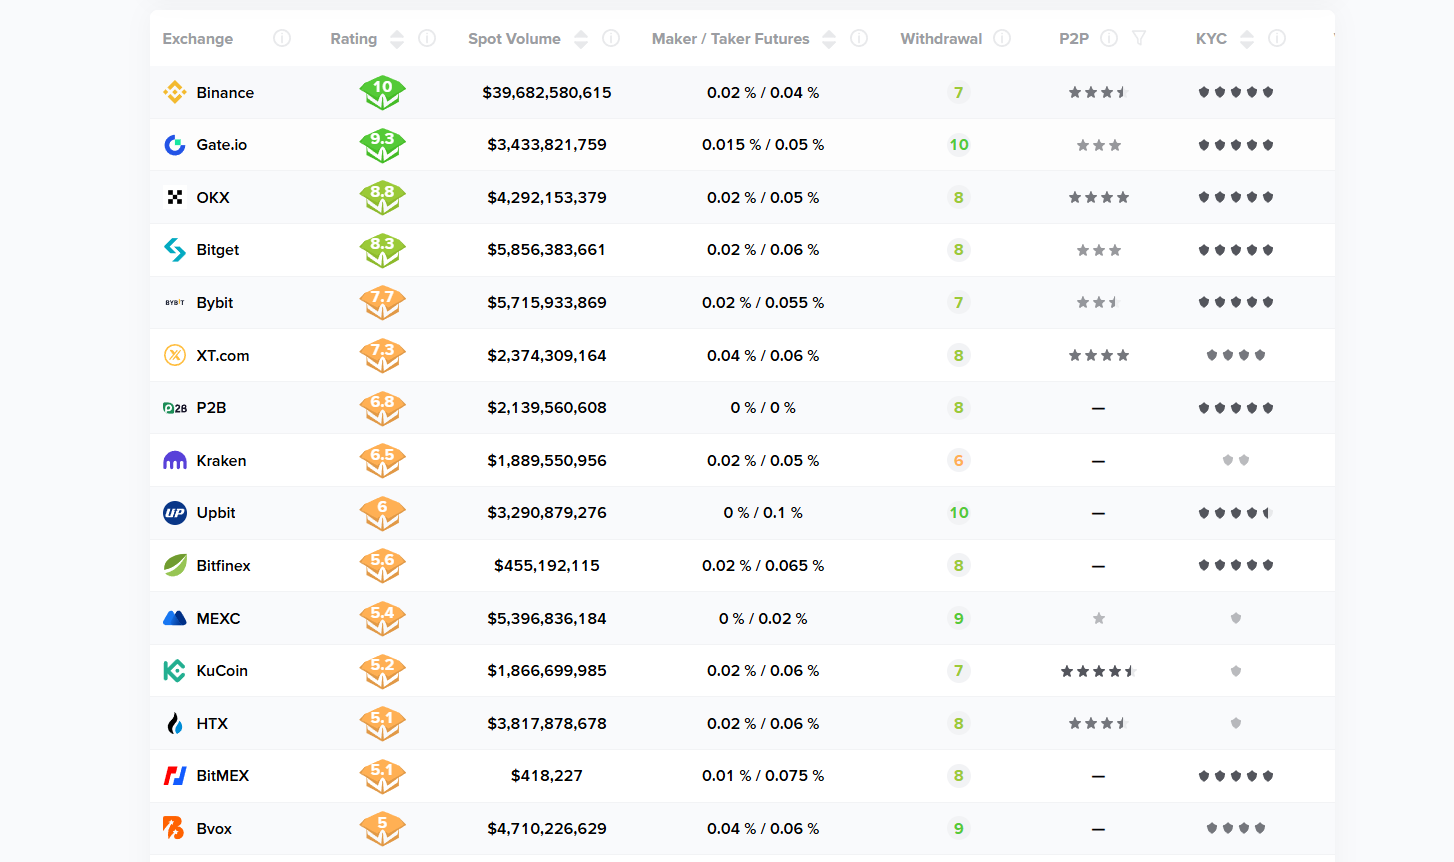
Task: Click XT.com KYC four-shield rating
Action: pos(1236,355)
